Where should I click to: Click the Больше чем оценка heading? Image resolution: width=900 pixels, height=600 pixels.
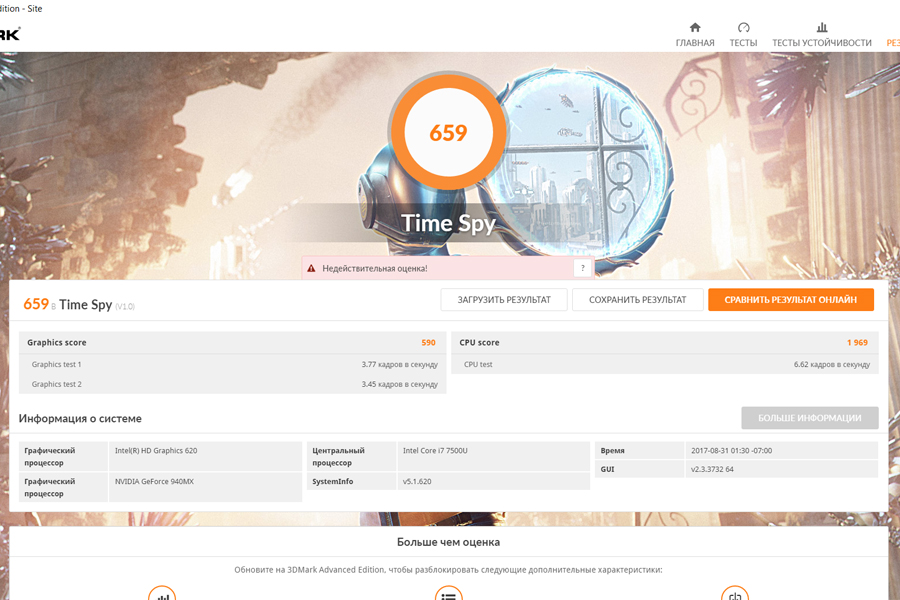tap(448, 542)
